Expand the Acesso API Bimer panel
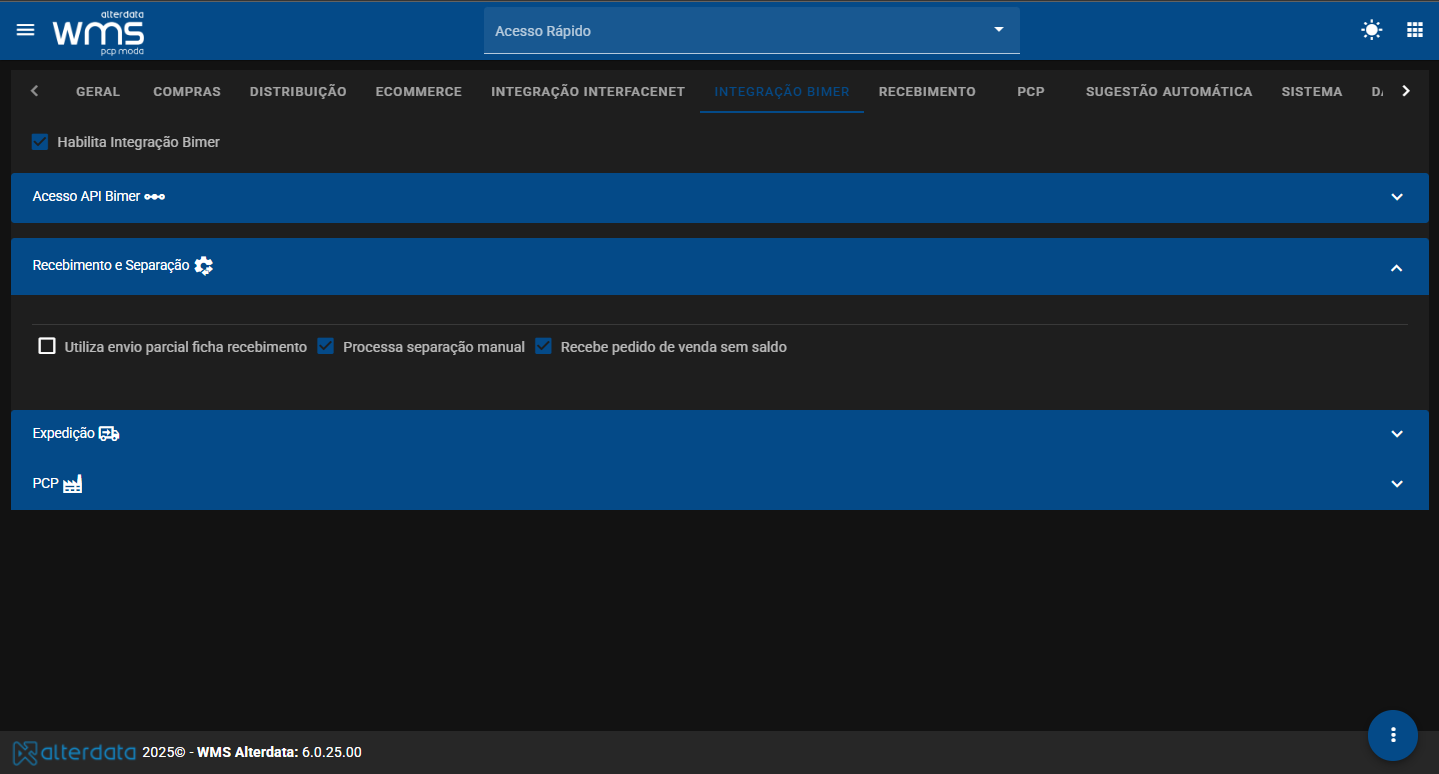Screen dimensions: 1439x774 point(720,198)
